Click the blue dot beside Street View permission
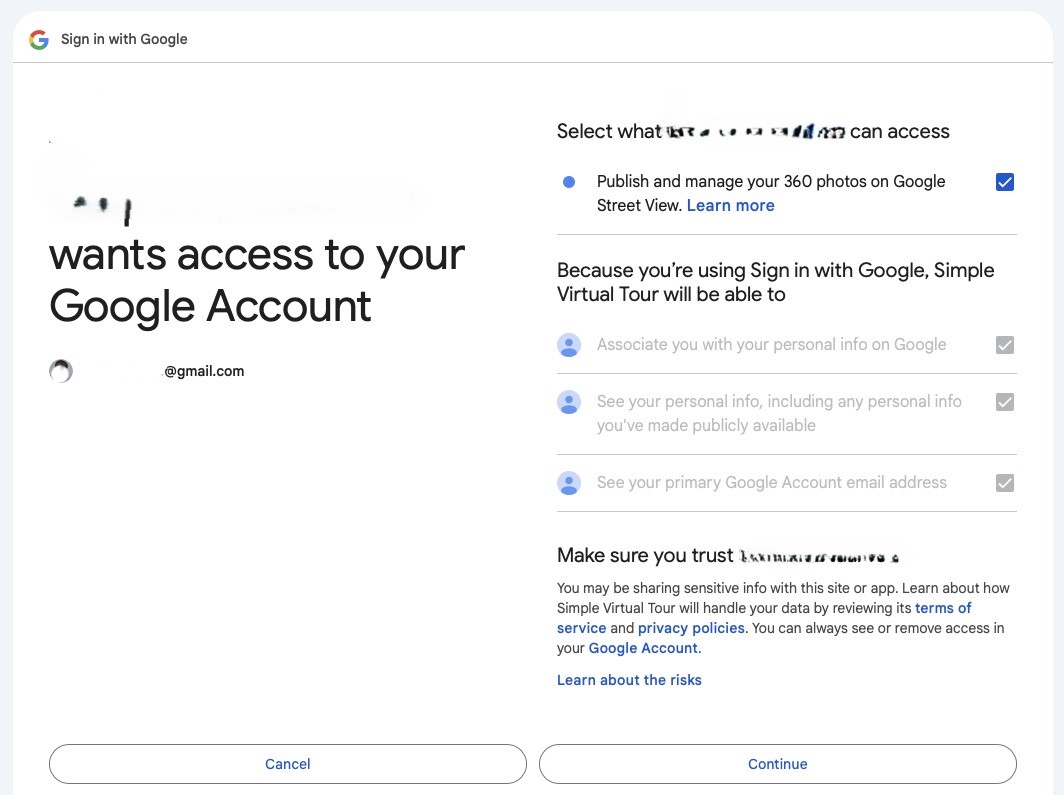The height and width of the screenshot is (795, 1064). click(x=569, y=182)
